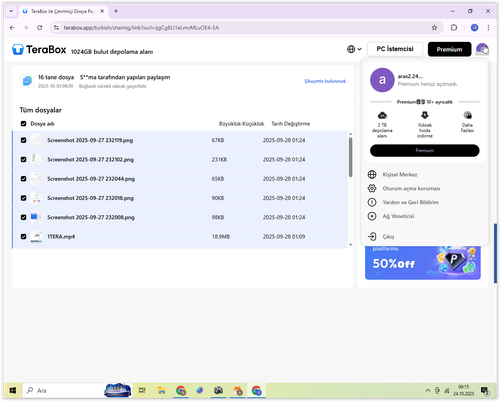Click the browser back arrow
The width and height of the screenshot is (500, 401).
pos(12,28)
